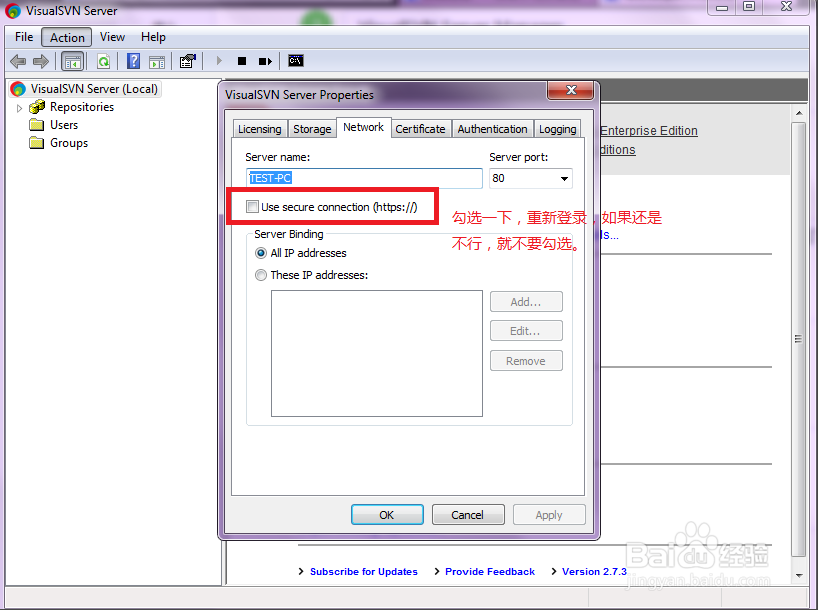Click the Users folder icon
The image size is (818, 610).
click(37, 125)
